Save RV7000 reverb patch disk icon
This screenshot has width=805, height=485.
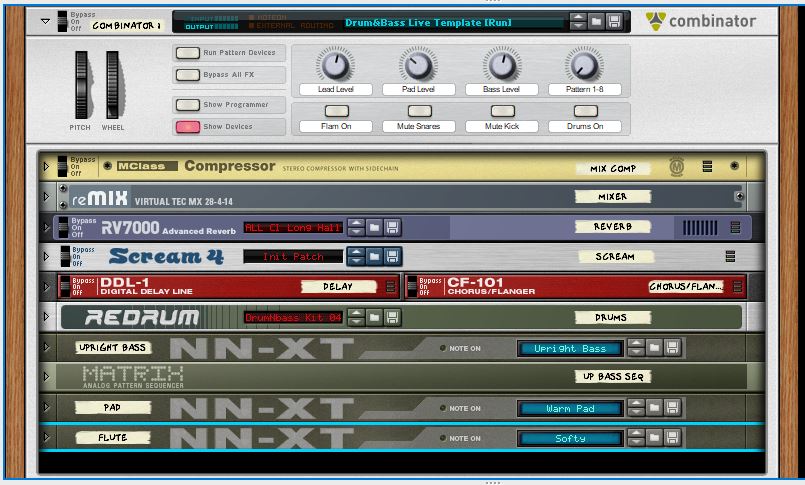[392, 227]
